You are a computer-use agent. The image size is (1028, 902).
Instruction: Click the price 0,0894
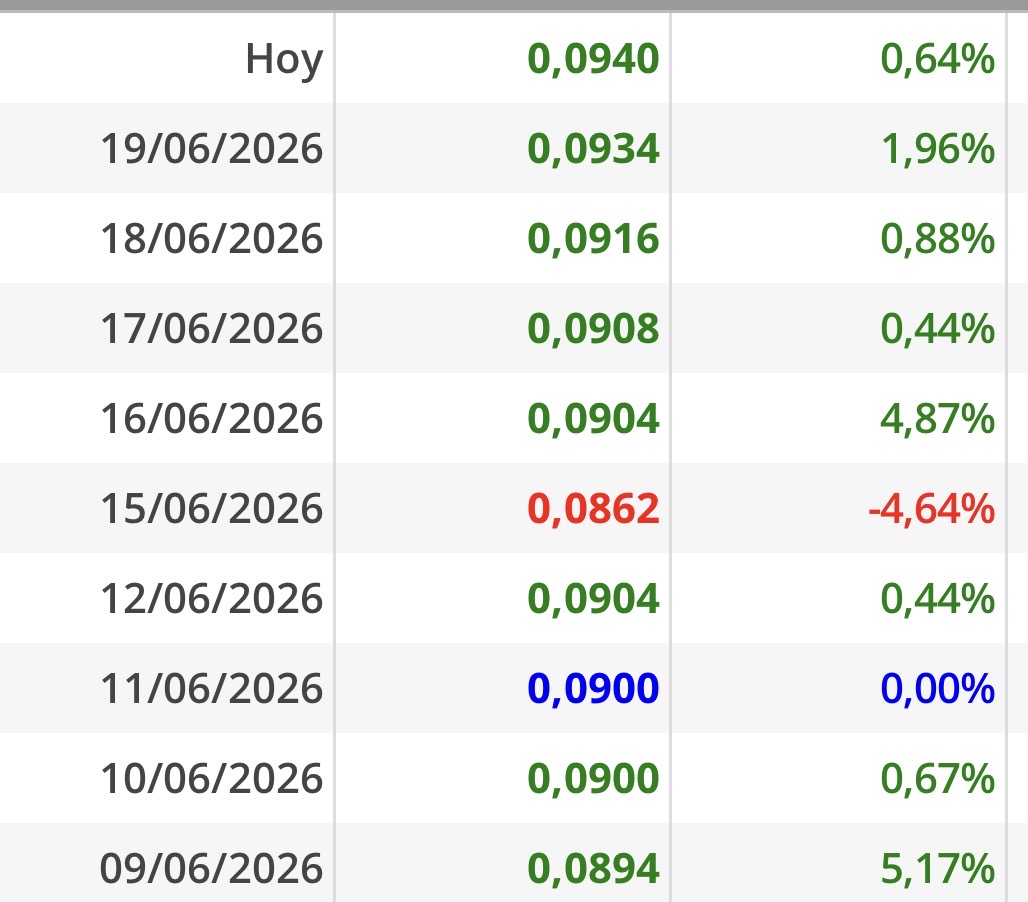point(593,868)
